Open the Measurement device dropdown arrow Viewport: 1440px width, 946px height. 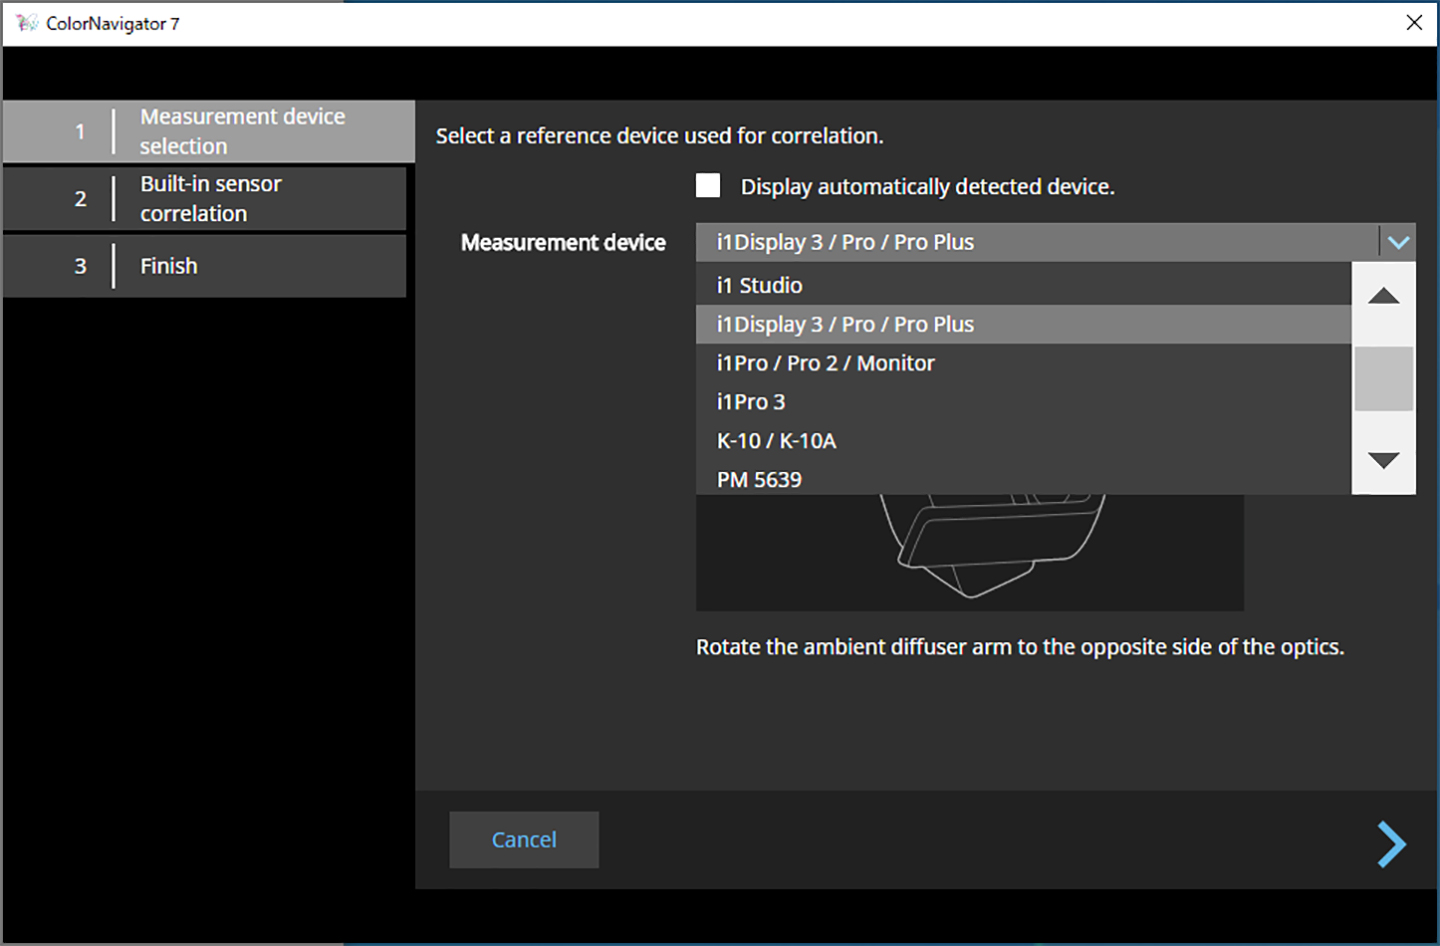coord(1398,242)
